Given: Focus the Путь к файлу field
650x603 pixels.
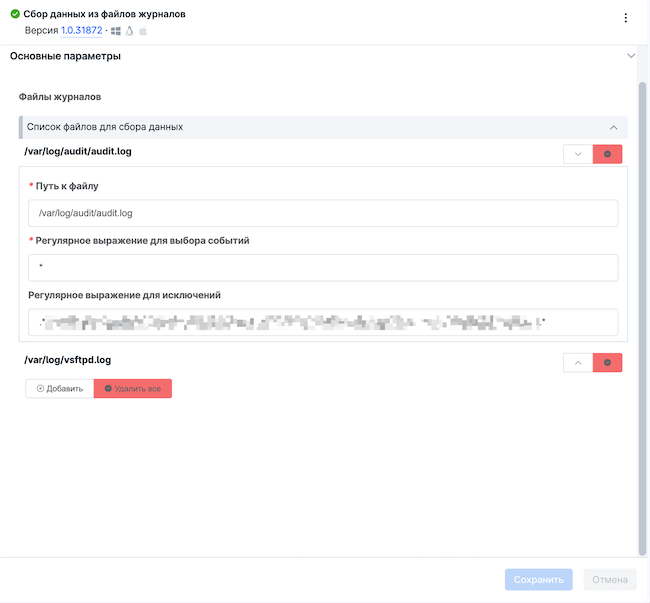Looking at the screenshot, I should tap(323, 213).
